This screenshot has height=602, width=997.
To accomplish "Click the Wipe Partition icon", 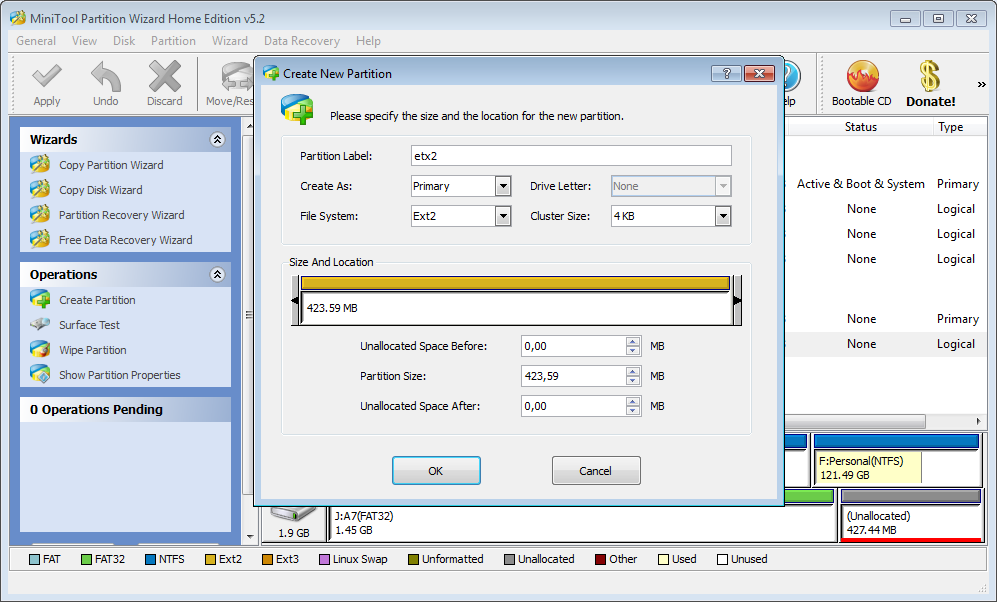I will [x=40, y=350].
